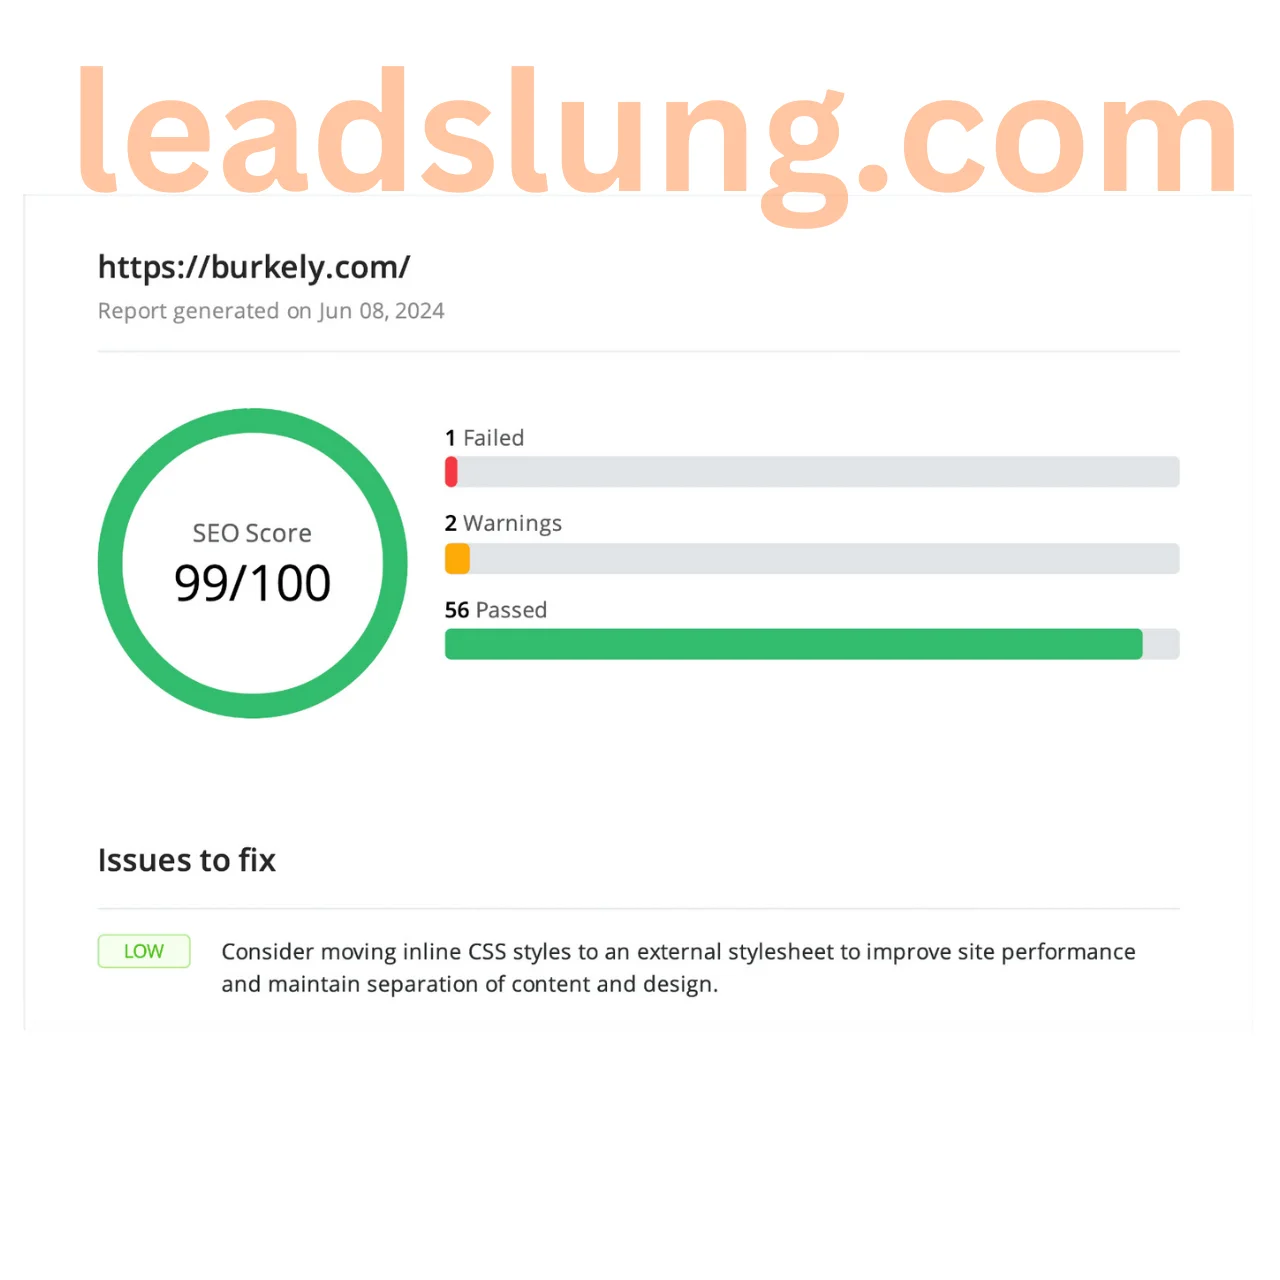The width and height of the screenshot is (1280, 1280).
Task: Click the "2 Warnings" label
Action: 503,524
